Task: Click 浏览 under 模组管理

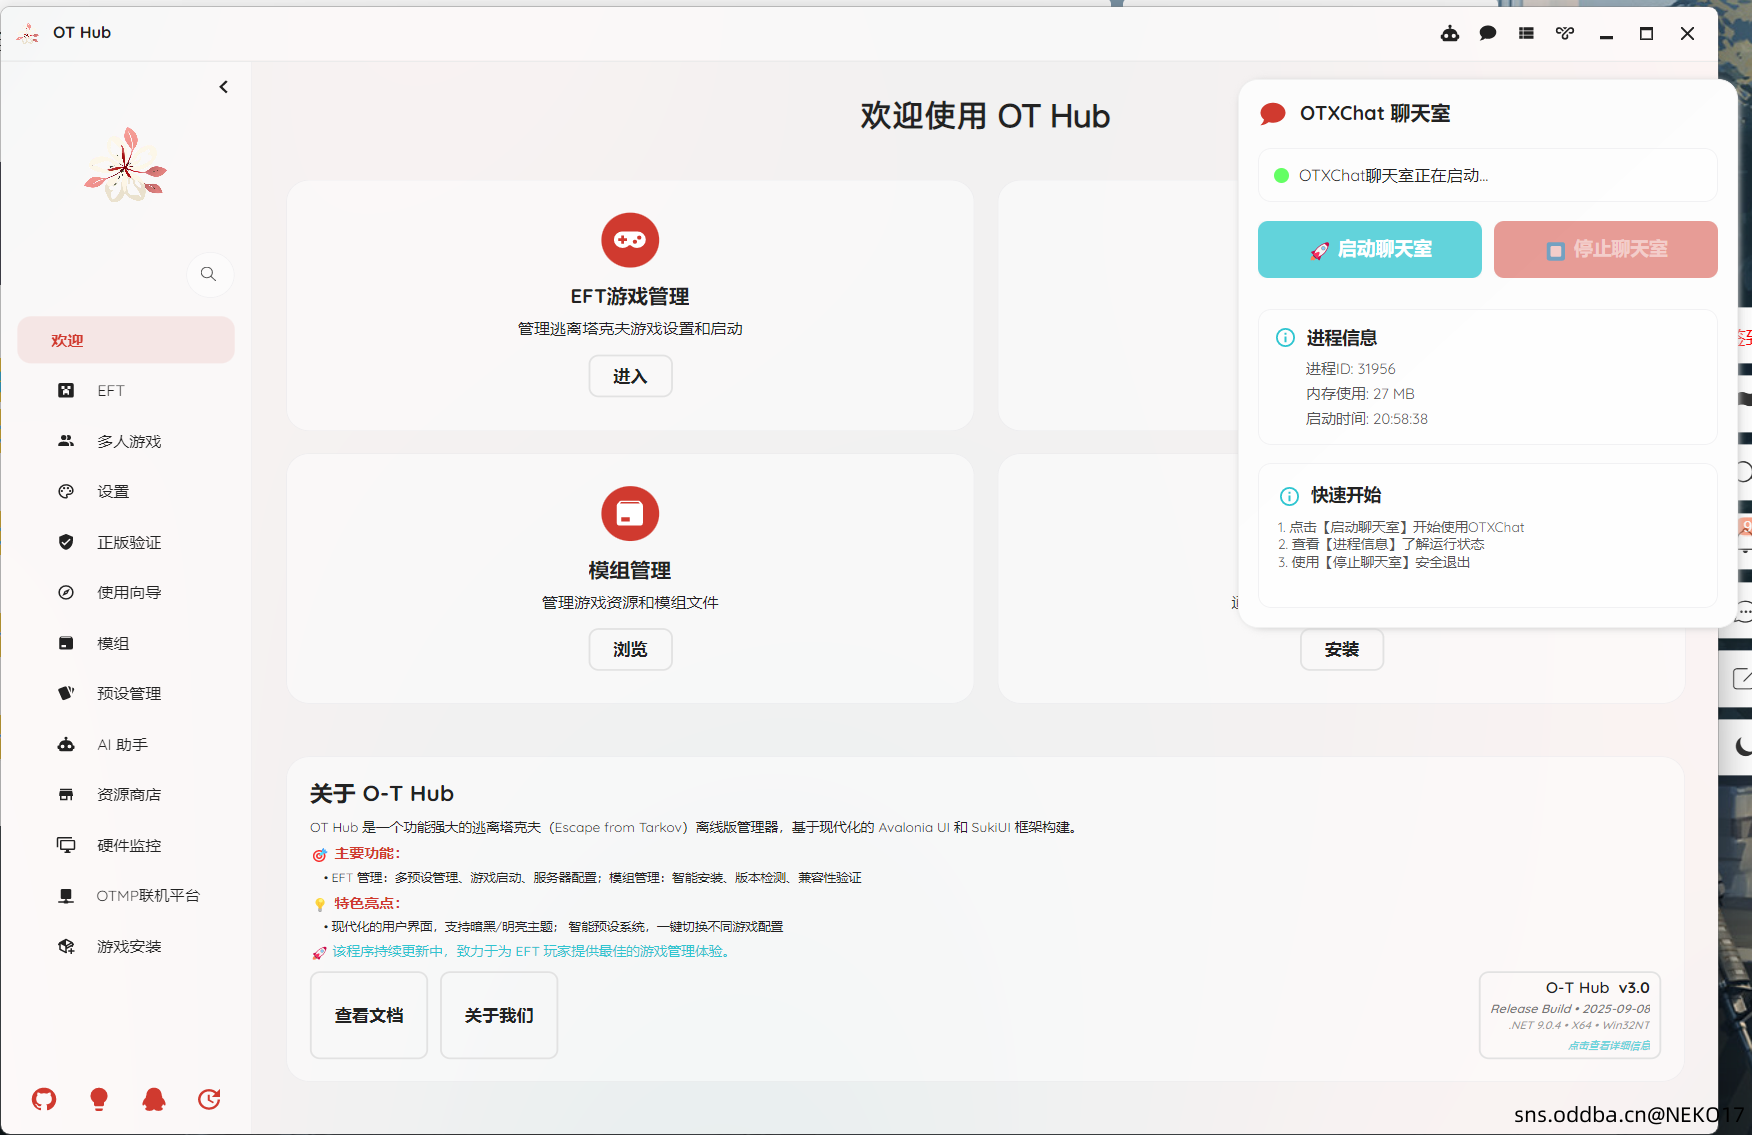Action: tap(630, 650)
